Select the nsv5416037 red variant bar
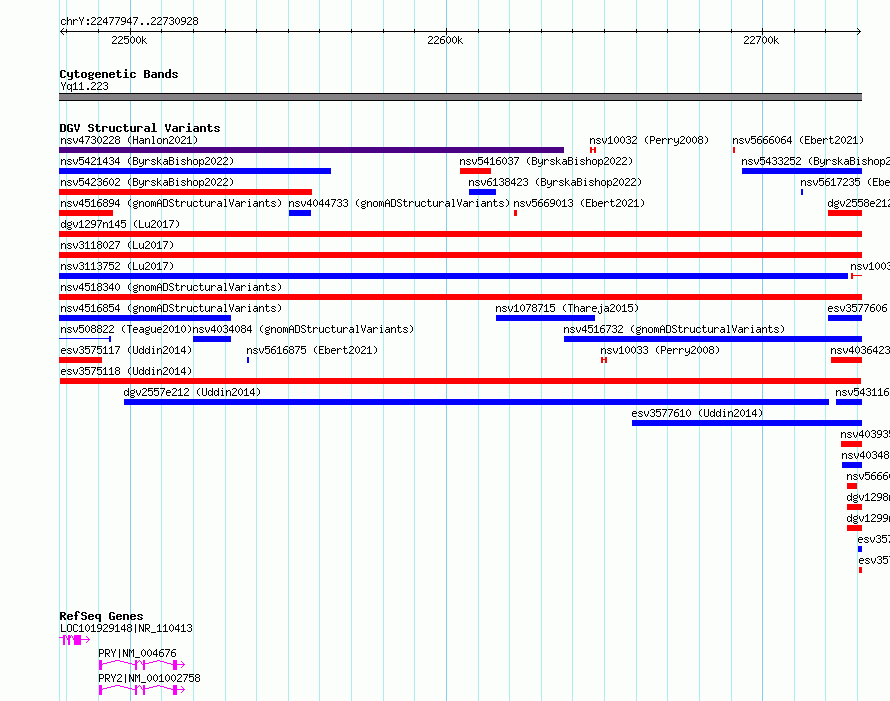 coord(476,171)
